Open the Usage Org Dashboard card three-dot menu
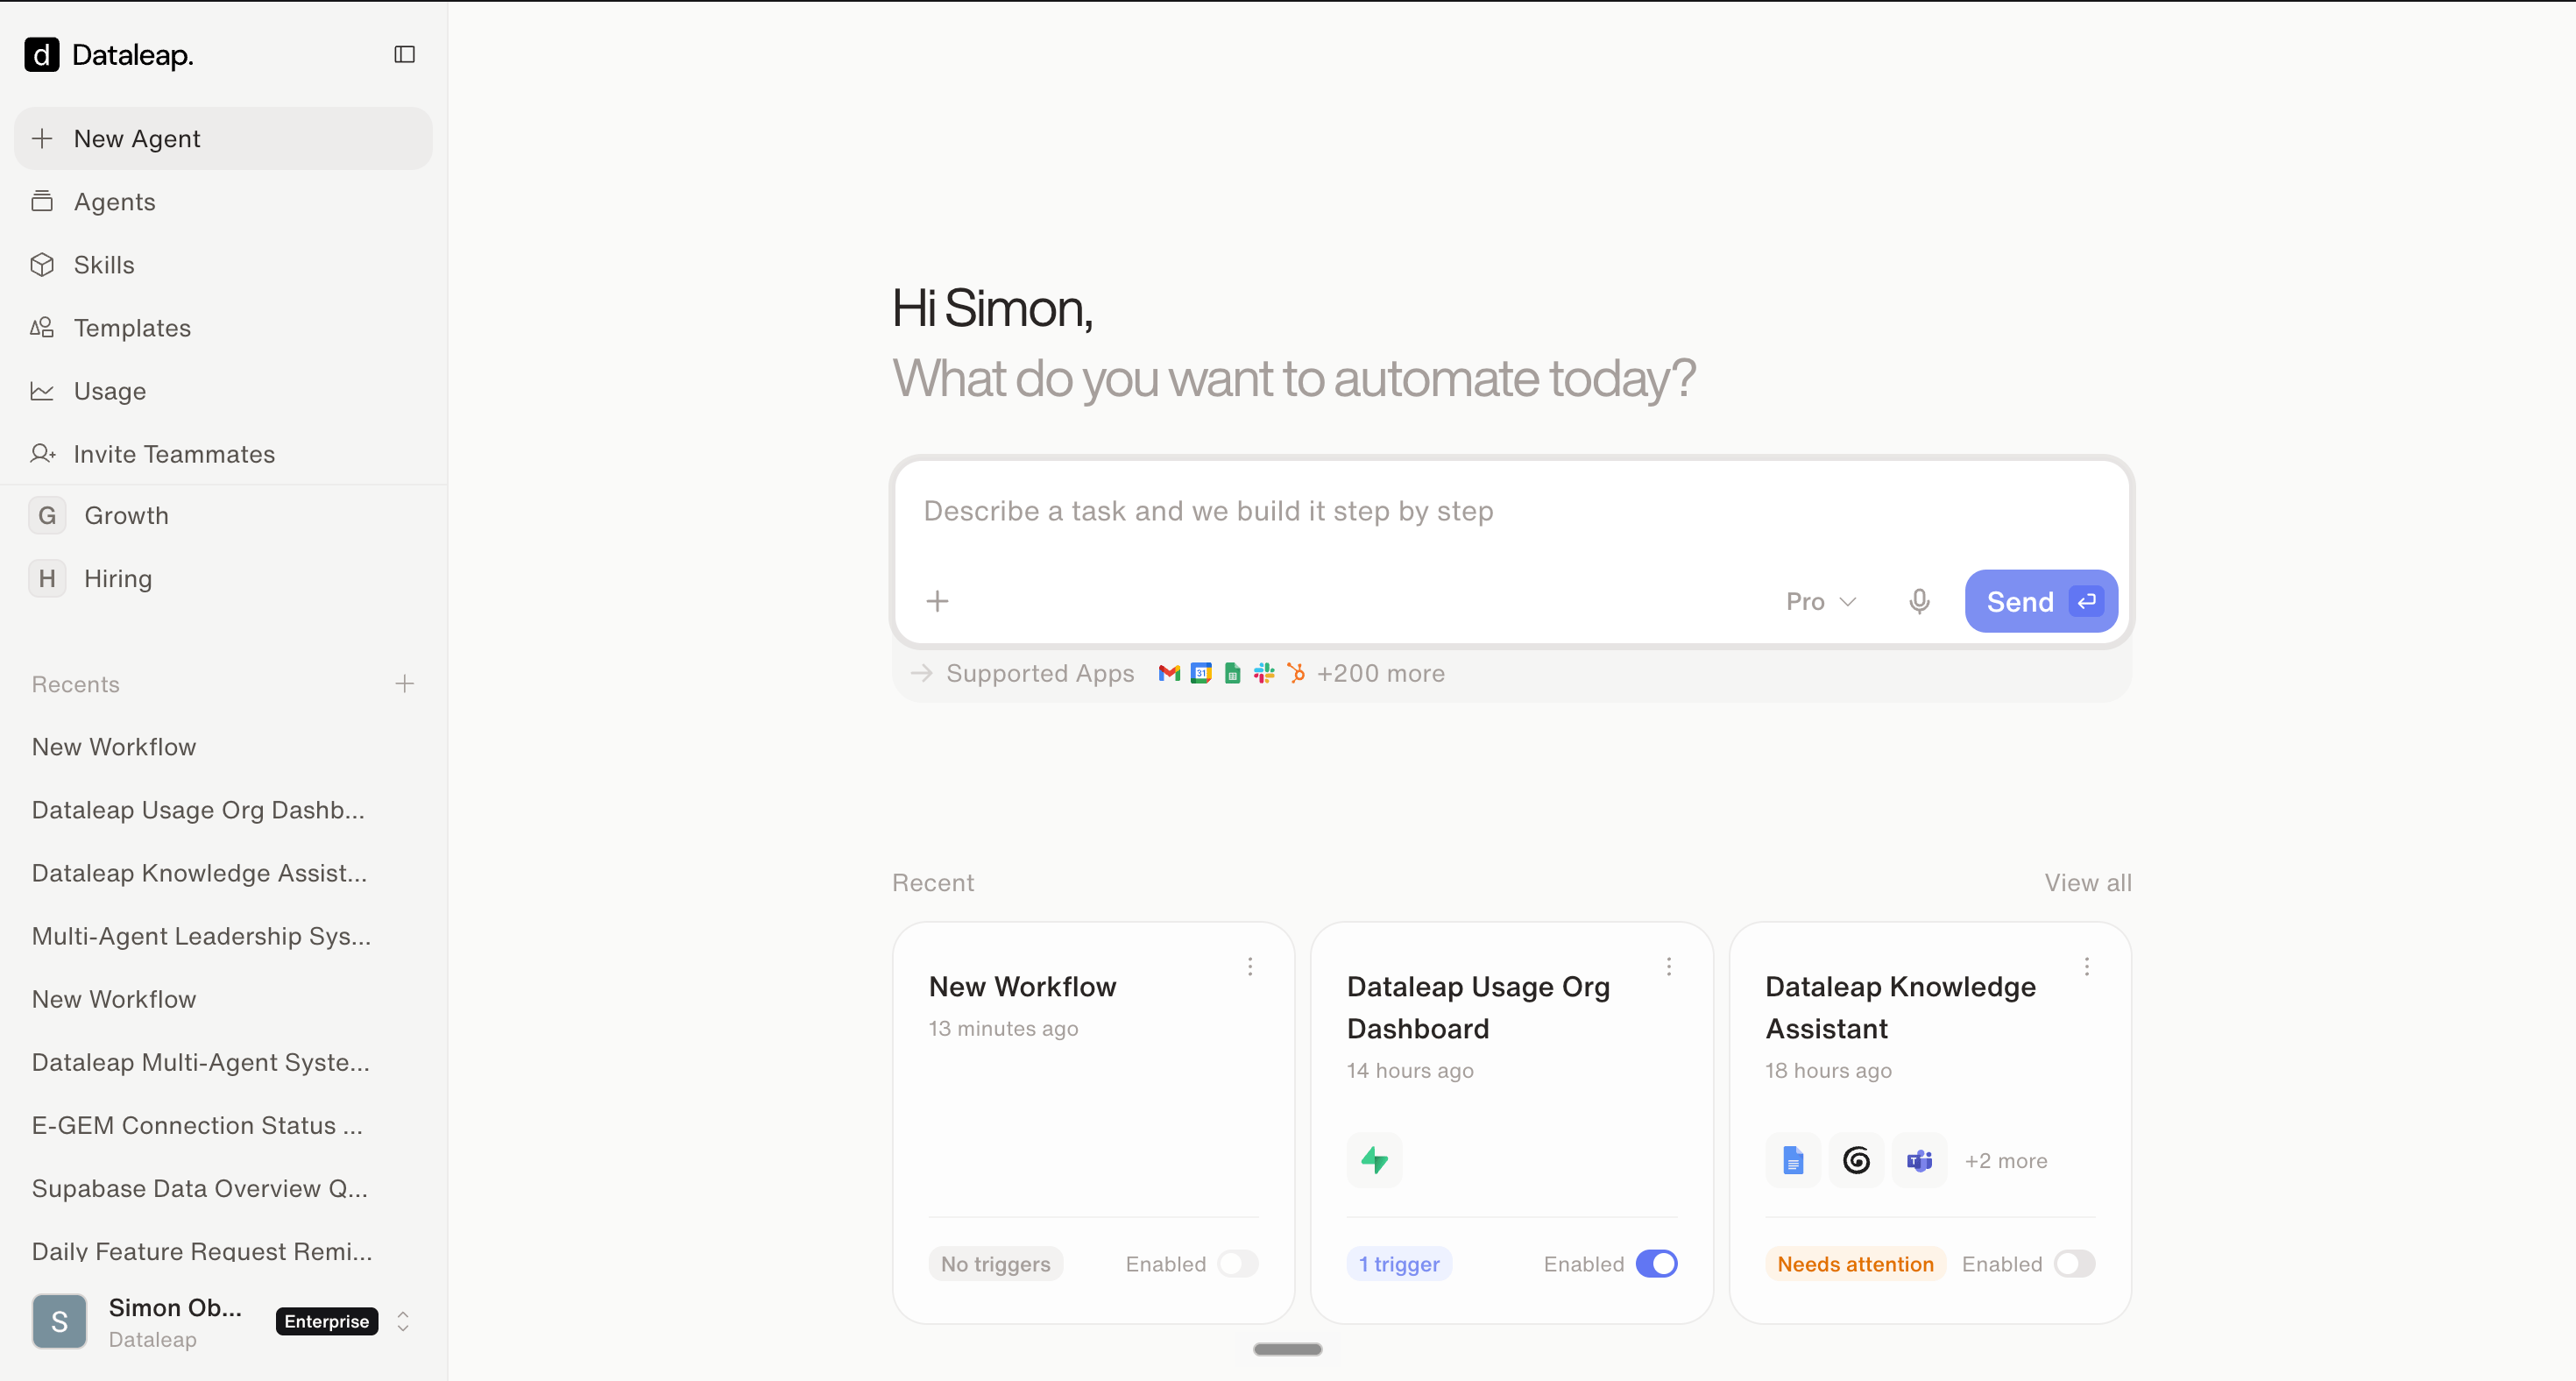Screen dimensions: 2576x1381 (1668, 966)
